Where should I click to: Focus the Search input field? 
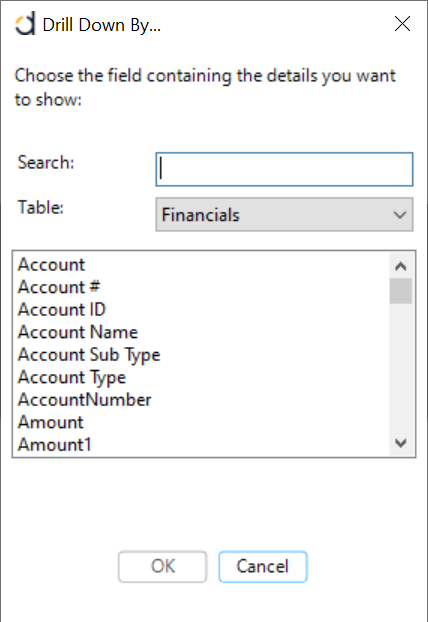284,169
